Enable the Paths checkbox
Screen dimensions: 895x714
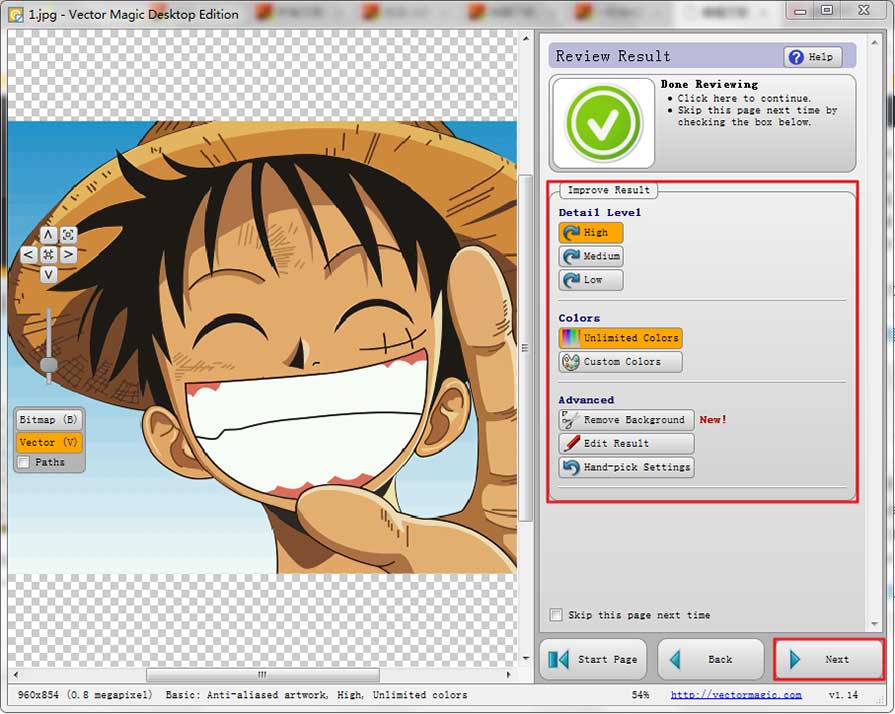24,462
